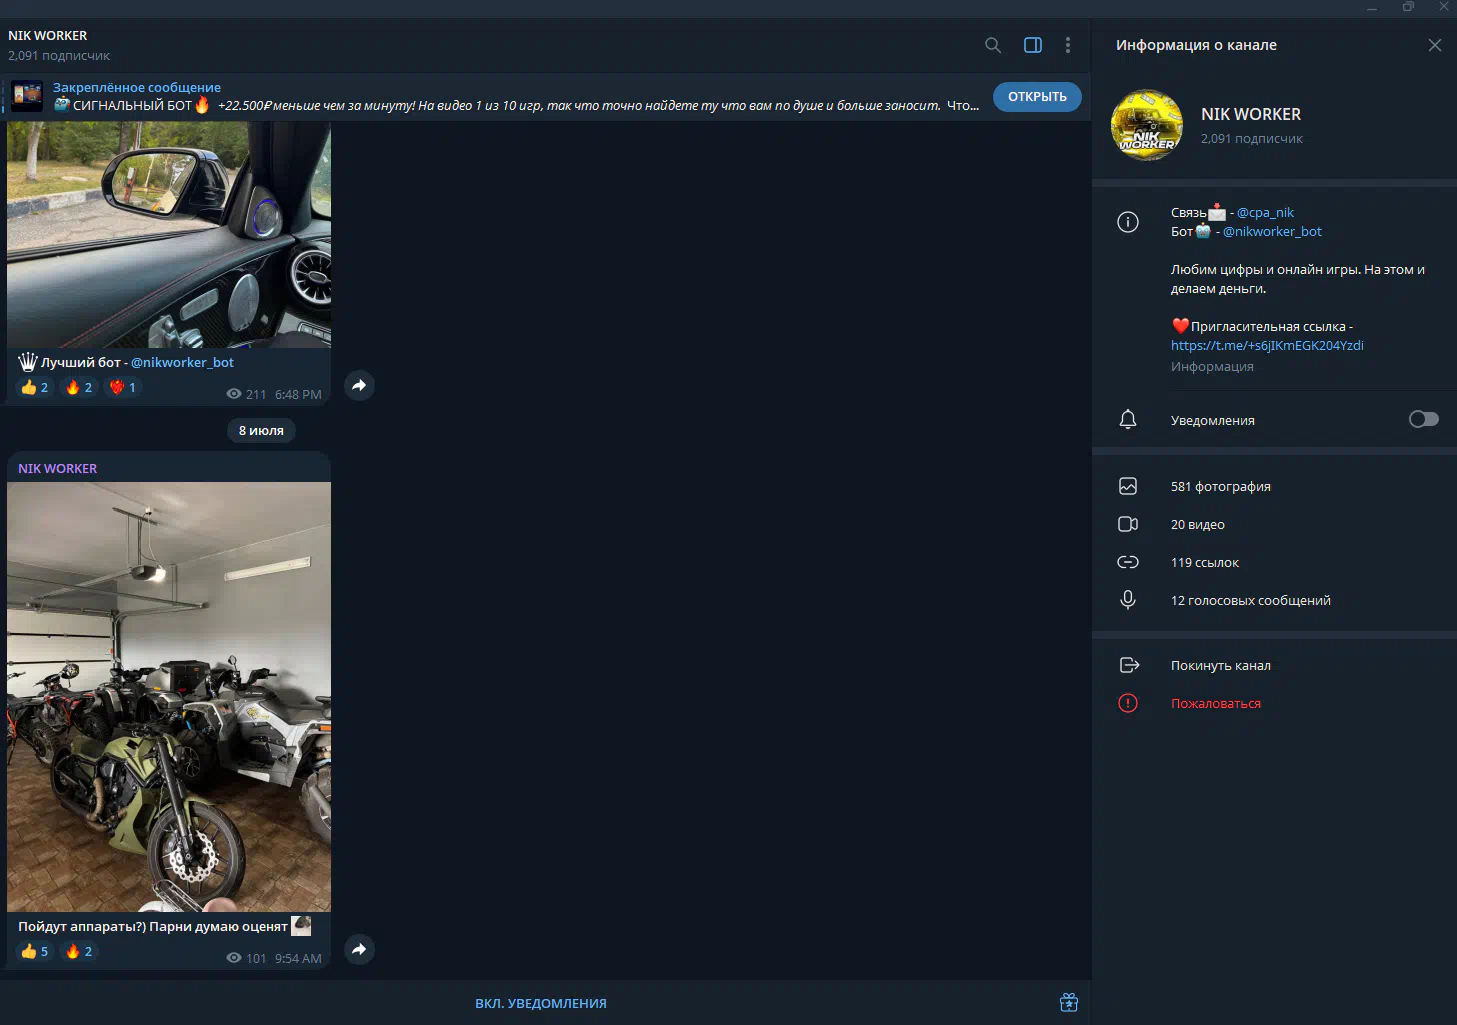This screenshot has width=1457, height=1025.
Task: Open the t.me invite link
Action: click(x=1267, y=345)
